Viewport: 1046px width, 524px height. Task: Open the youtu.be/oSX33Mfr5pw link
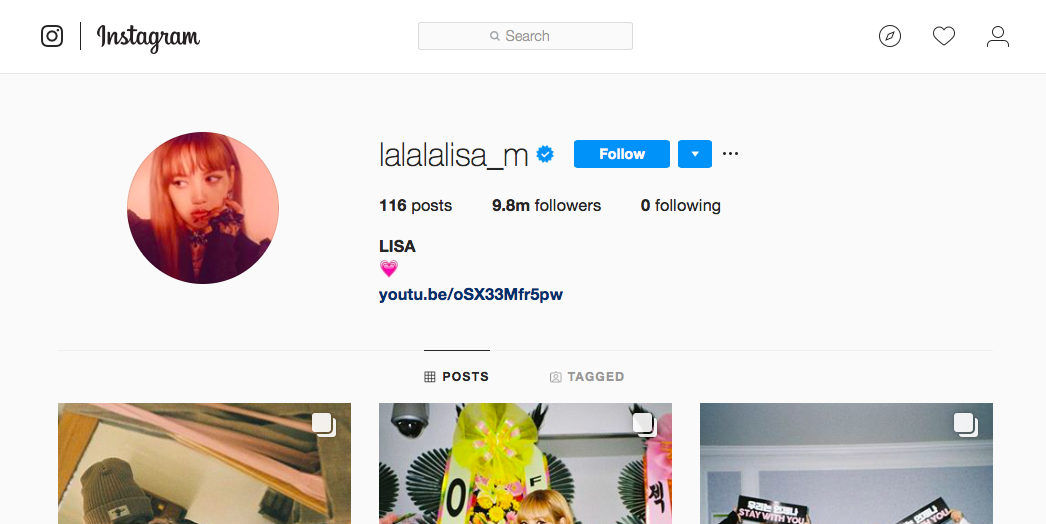pos(471,294)
